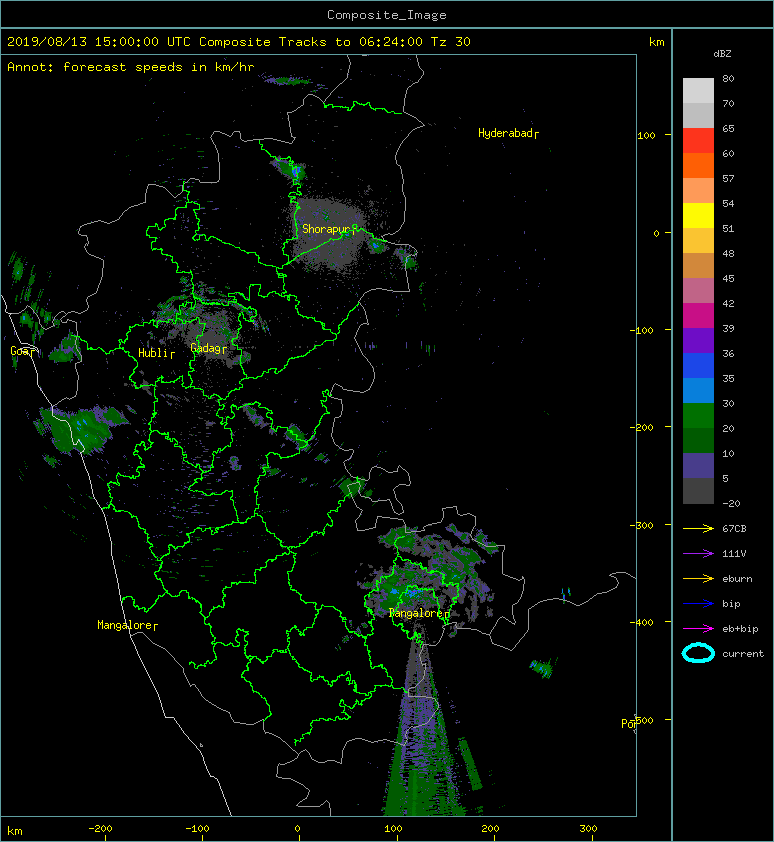Pick the brown 45–48 dBZ swatch
Image resolution: width=774 pixels, height=842 pixels.
click(698, 265)
